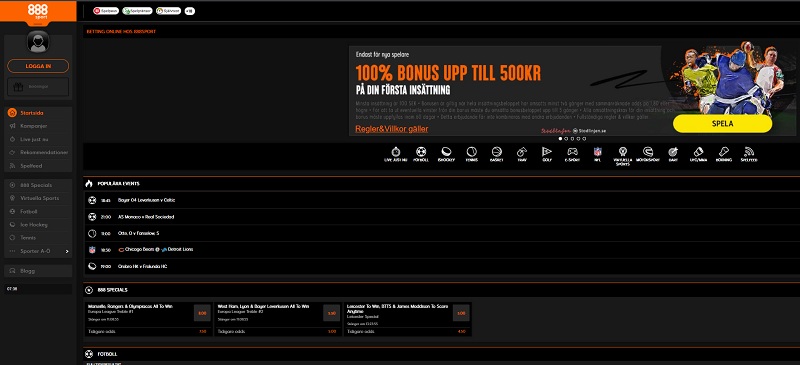This screenshot has height=365, width=800.
Task: Select odds for West Ham, Lyon & Leverkusen
Action: (332, 313)
